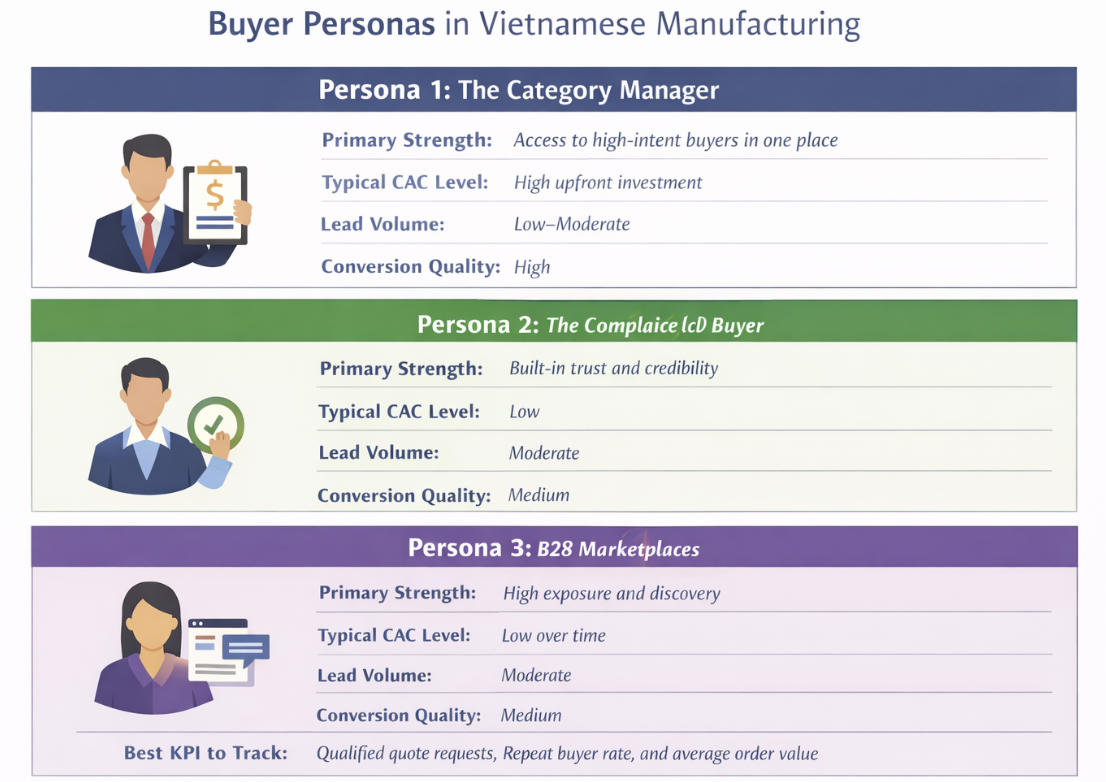This screenshot has width=1106, height=782.
Task: Click the 'Qualified quote requests' KPI text
Action: [x=406, y=753]
